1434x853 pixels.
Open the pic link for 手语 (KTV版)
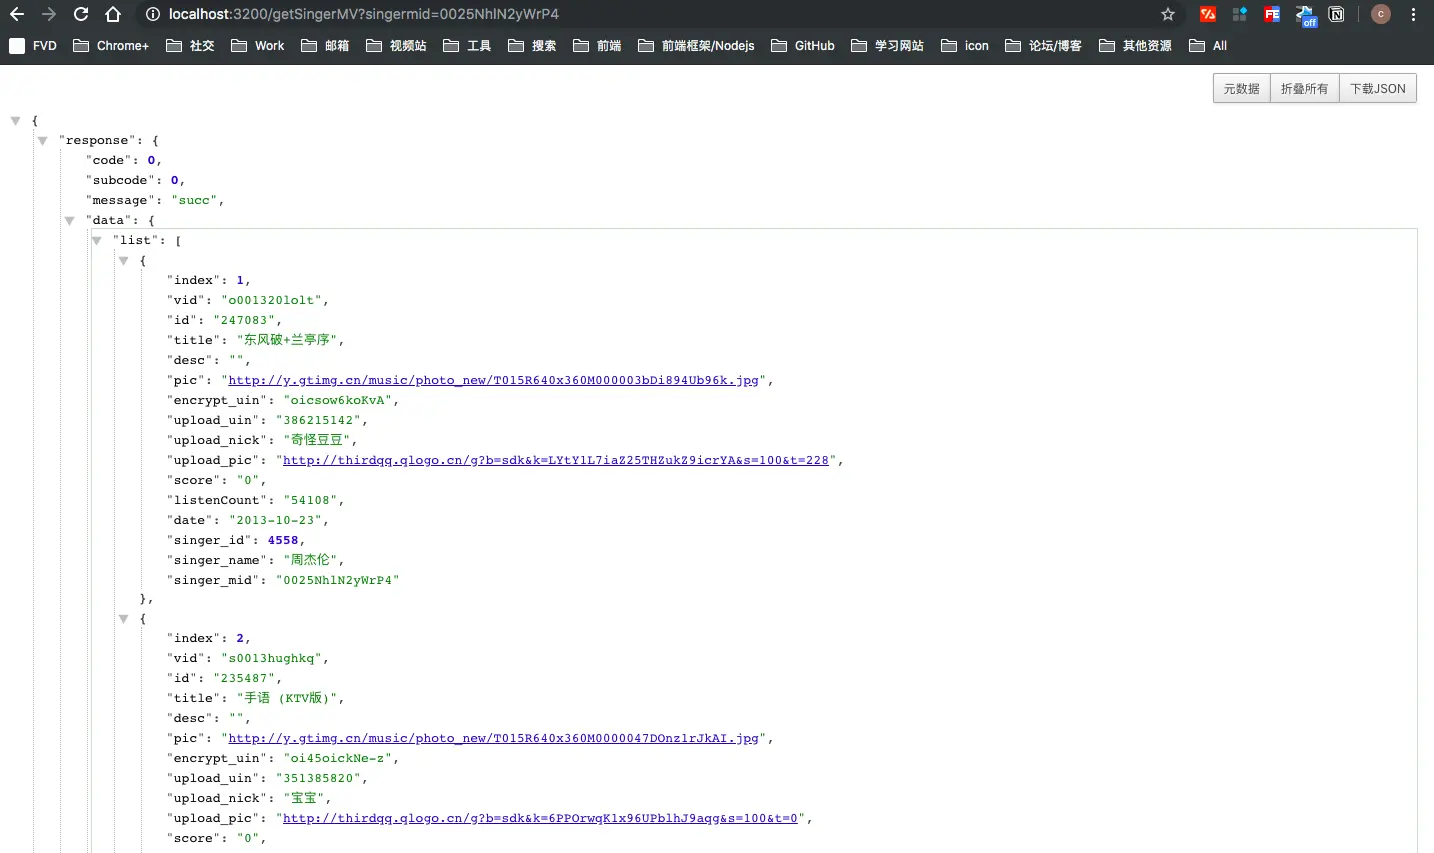pyautogui.click(x=493, y=738)
